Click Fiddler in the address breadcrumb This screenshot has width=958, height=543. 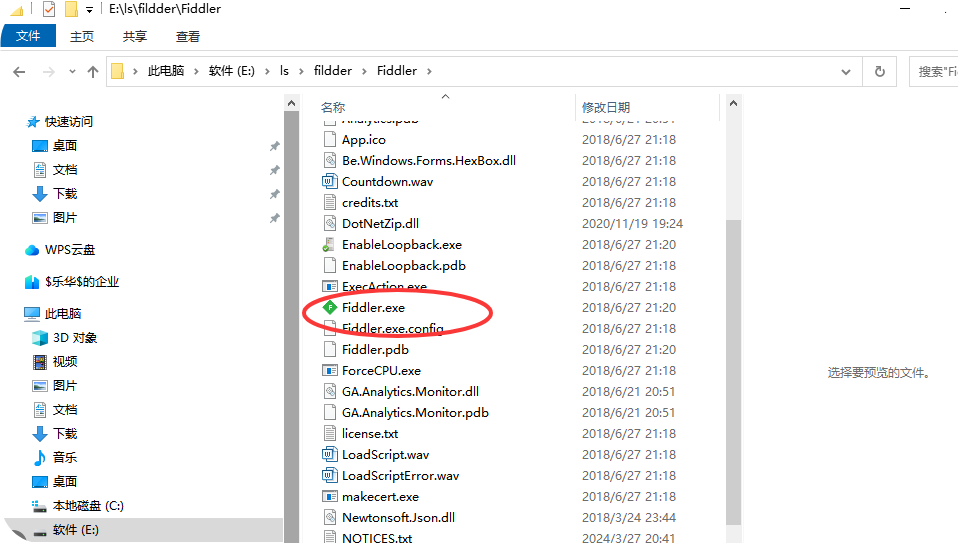(397, 71)
